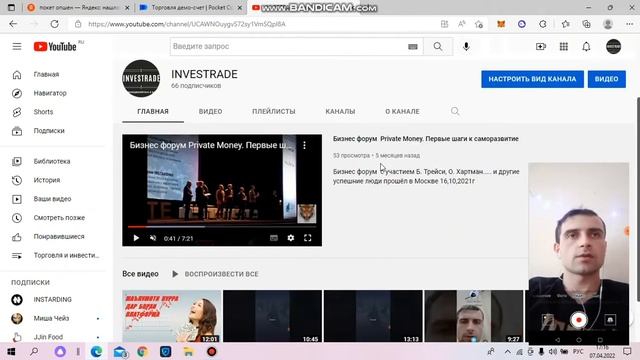Switch to the ПЛЕЙЛИСТЫ tab
Screen dimensions: 640x360
[273, 111]
